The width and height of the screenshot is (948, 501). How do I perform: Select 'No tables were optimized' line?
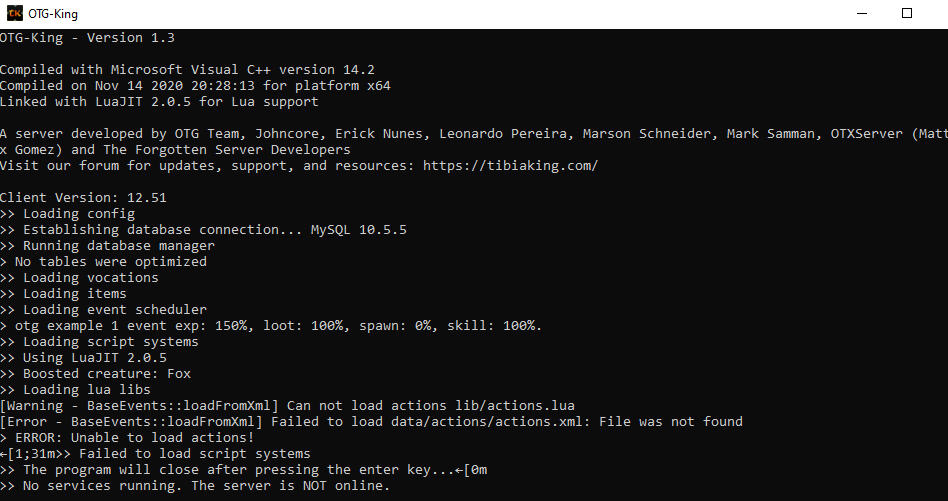click(x=103, y=262)
